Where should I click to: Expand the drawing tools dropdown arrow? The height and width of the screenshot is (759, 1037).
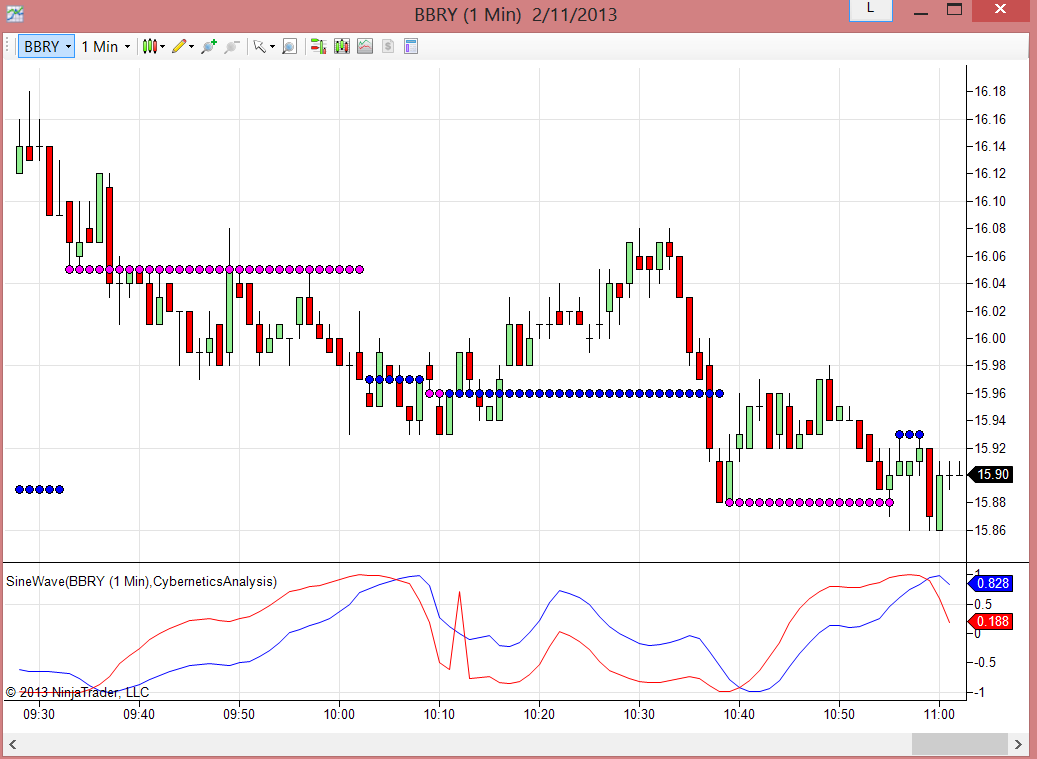coord(192,46)
